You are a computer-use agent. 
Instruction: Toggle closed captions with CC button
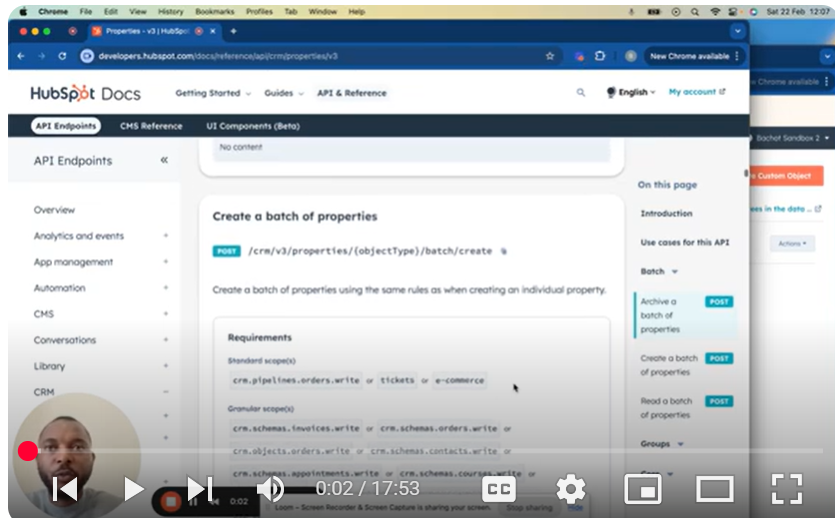tap(499, 489)
